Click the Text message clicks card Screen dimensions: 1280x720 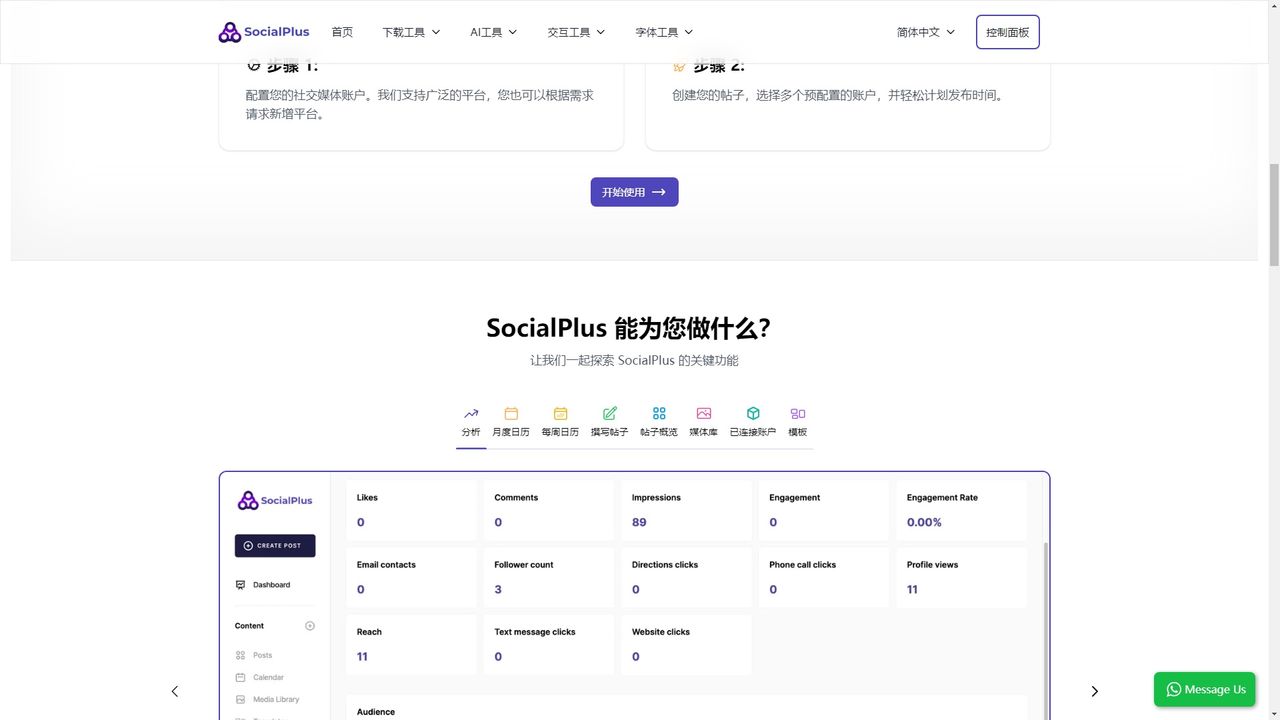click(x=549, y=644)
